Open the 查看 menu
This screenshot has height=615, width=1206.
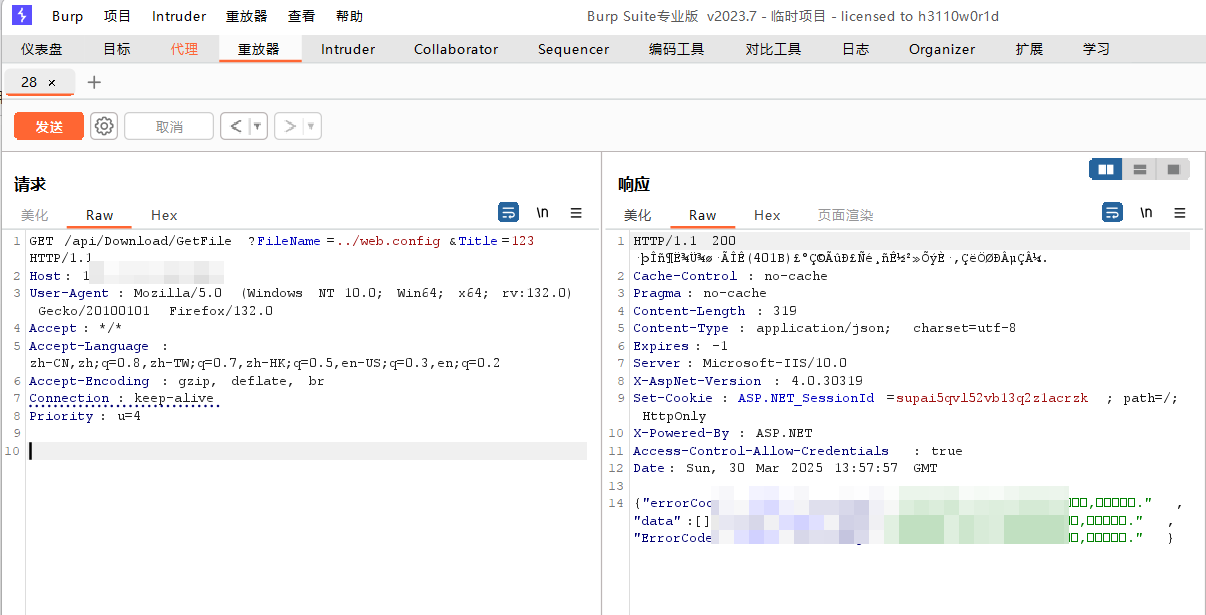coord(302,16)
